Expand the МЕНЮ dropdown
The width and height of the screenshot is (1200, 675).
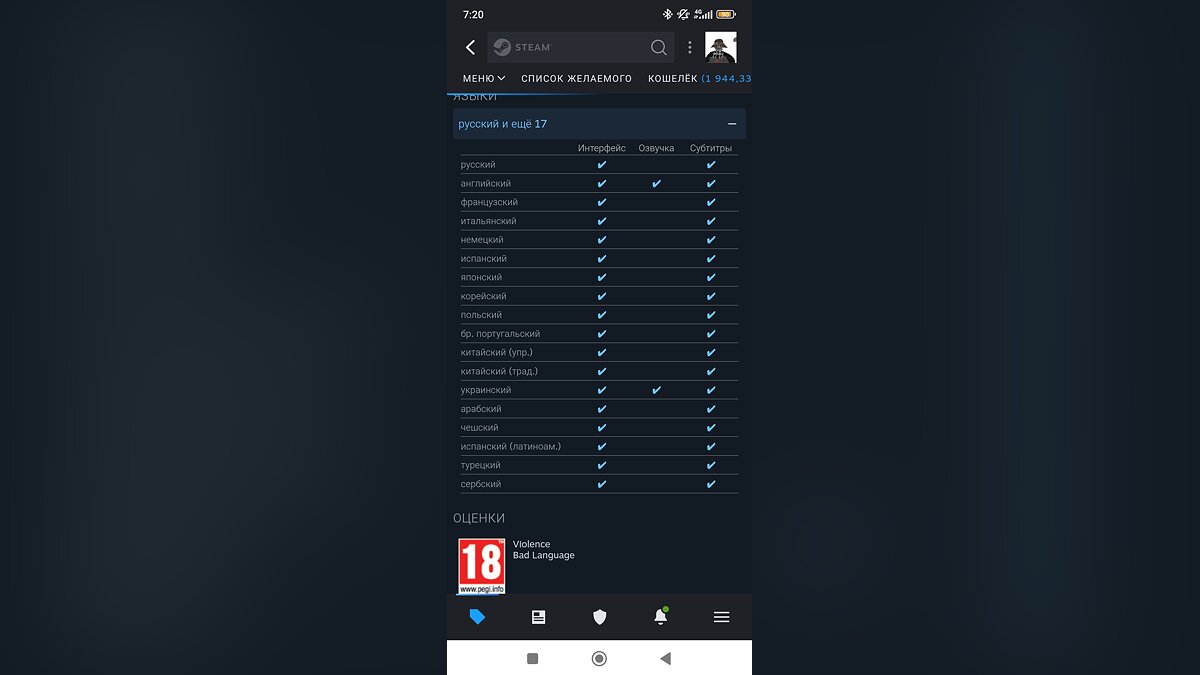484,78
